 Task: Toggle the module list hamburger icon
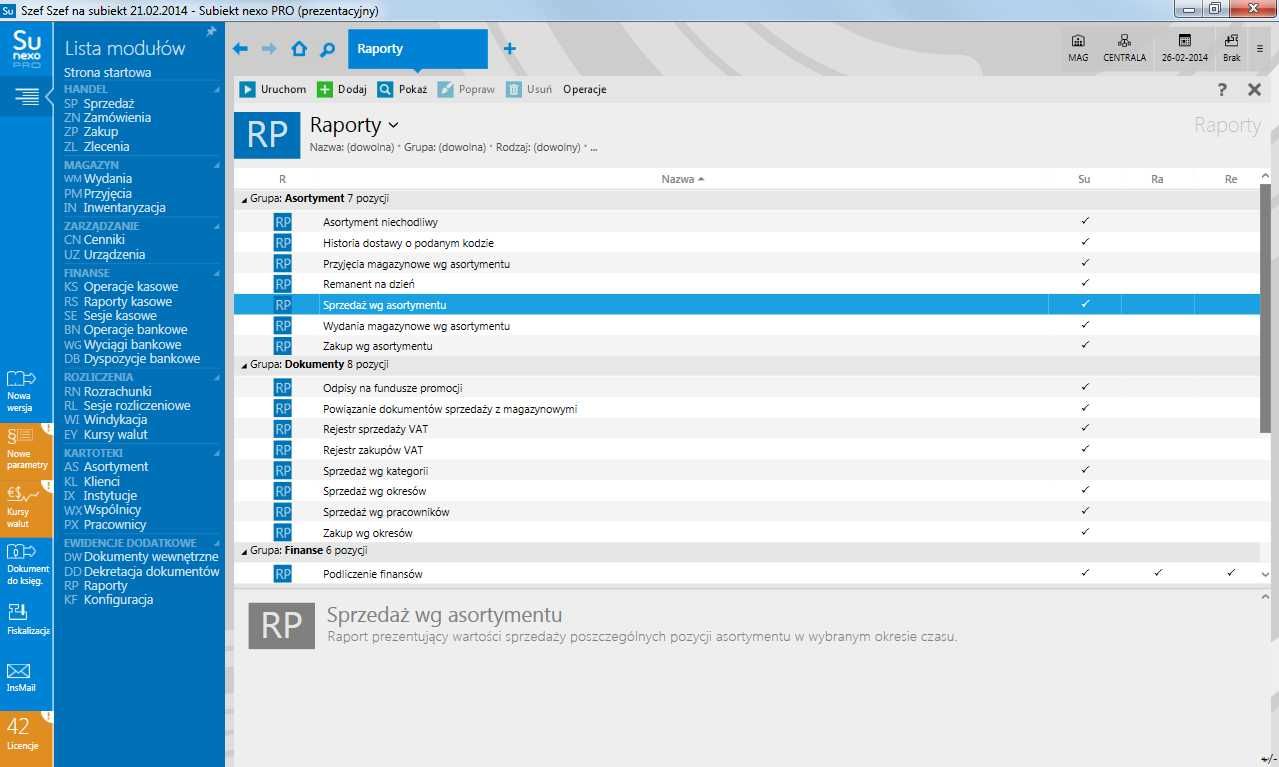[x=27, y=97]
